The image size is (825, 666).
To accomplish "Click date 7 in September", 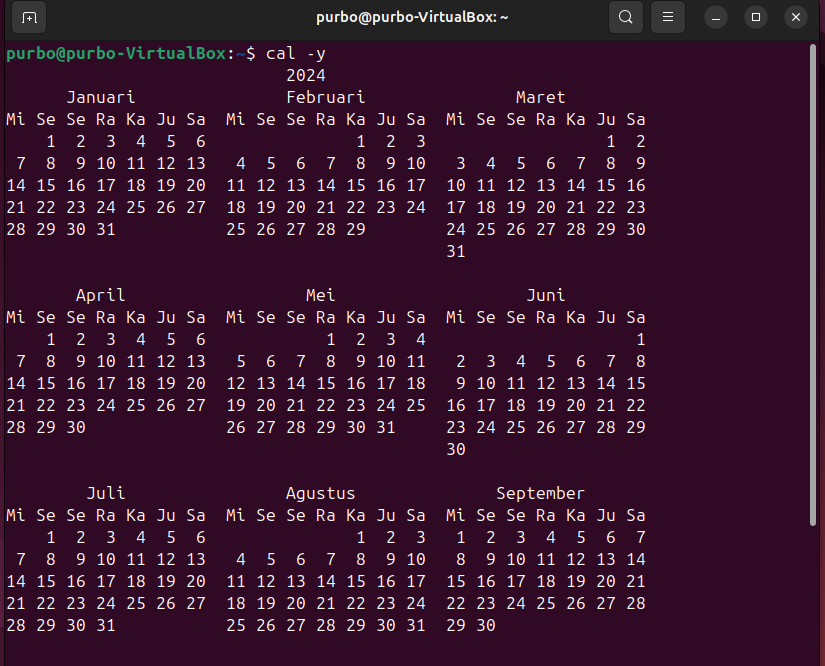I will (641, 537).
